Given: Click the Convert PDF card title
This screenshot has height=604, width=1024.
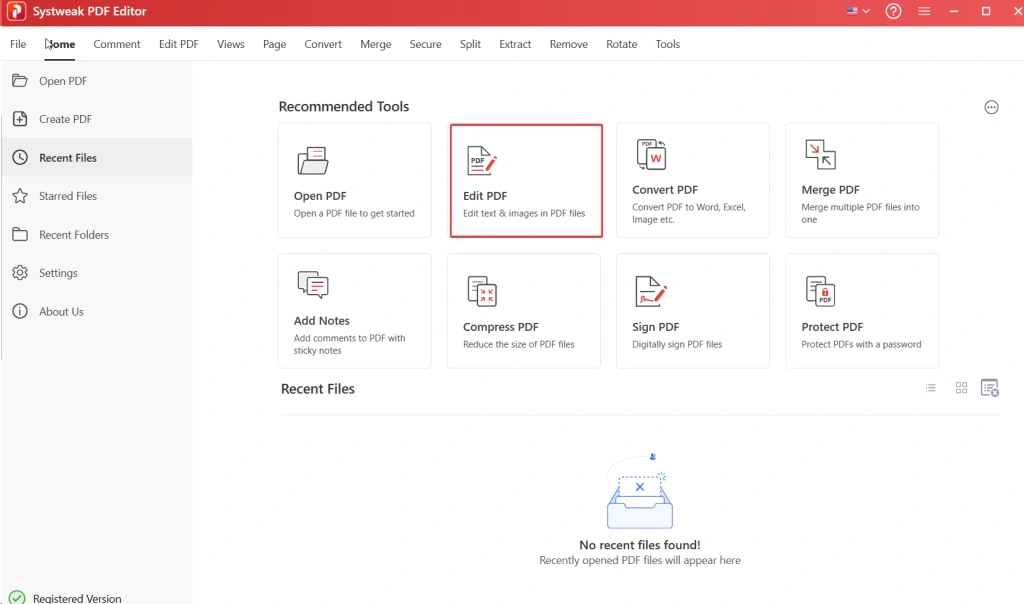Looking at the screenshot, I should point(665,189).
